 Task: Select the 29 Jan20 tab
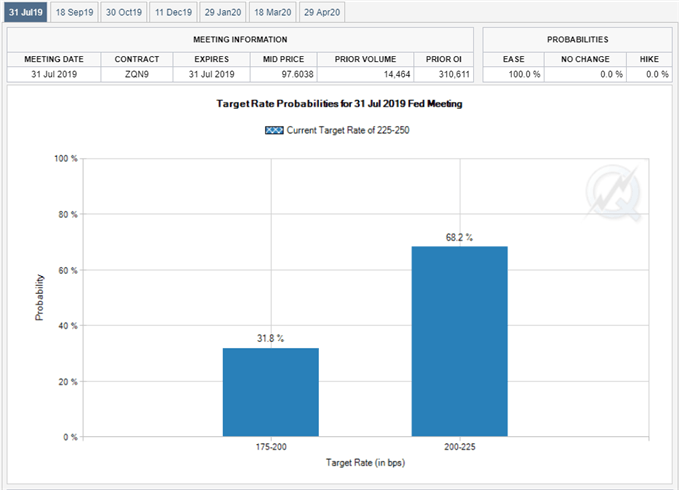click(x=223, y=12)
